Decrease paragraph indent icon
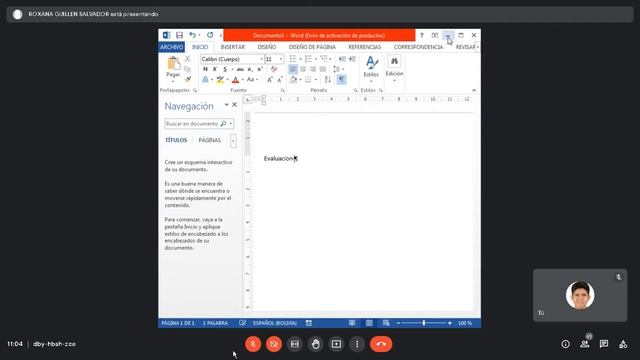Viewport: 640px width, 360px height. click(x=342, y=59)
